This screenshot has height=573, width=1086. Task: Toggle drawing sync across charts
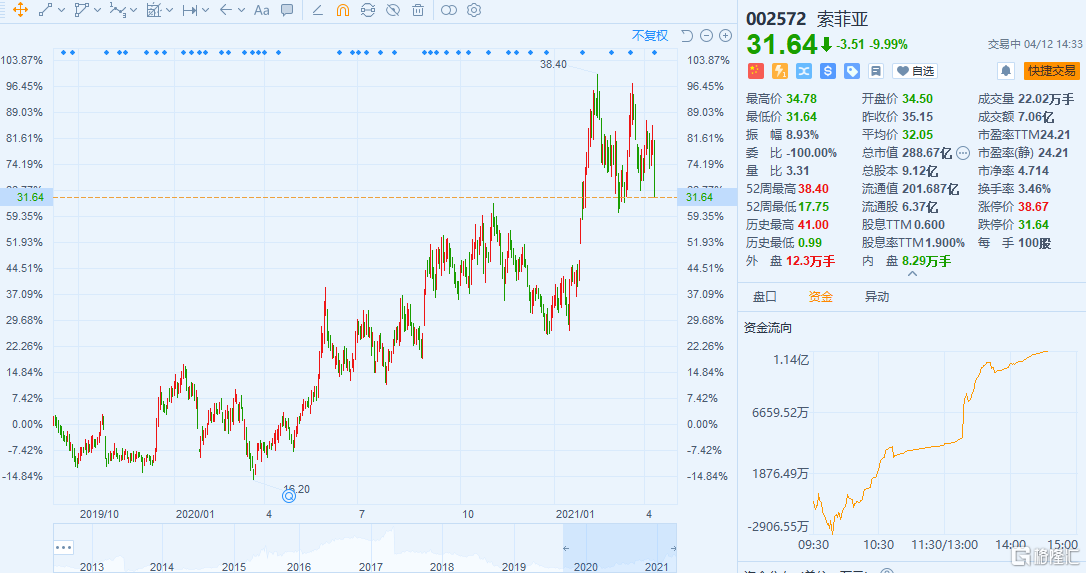368,10
